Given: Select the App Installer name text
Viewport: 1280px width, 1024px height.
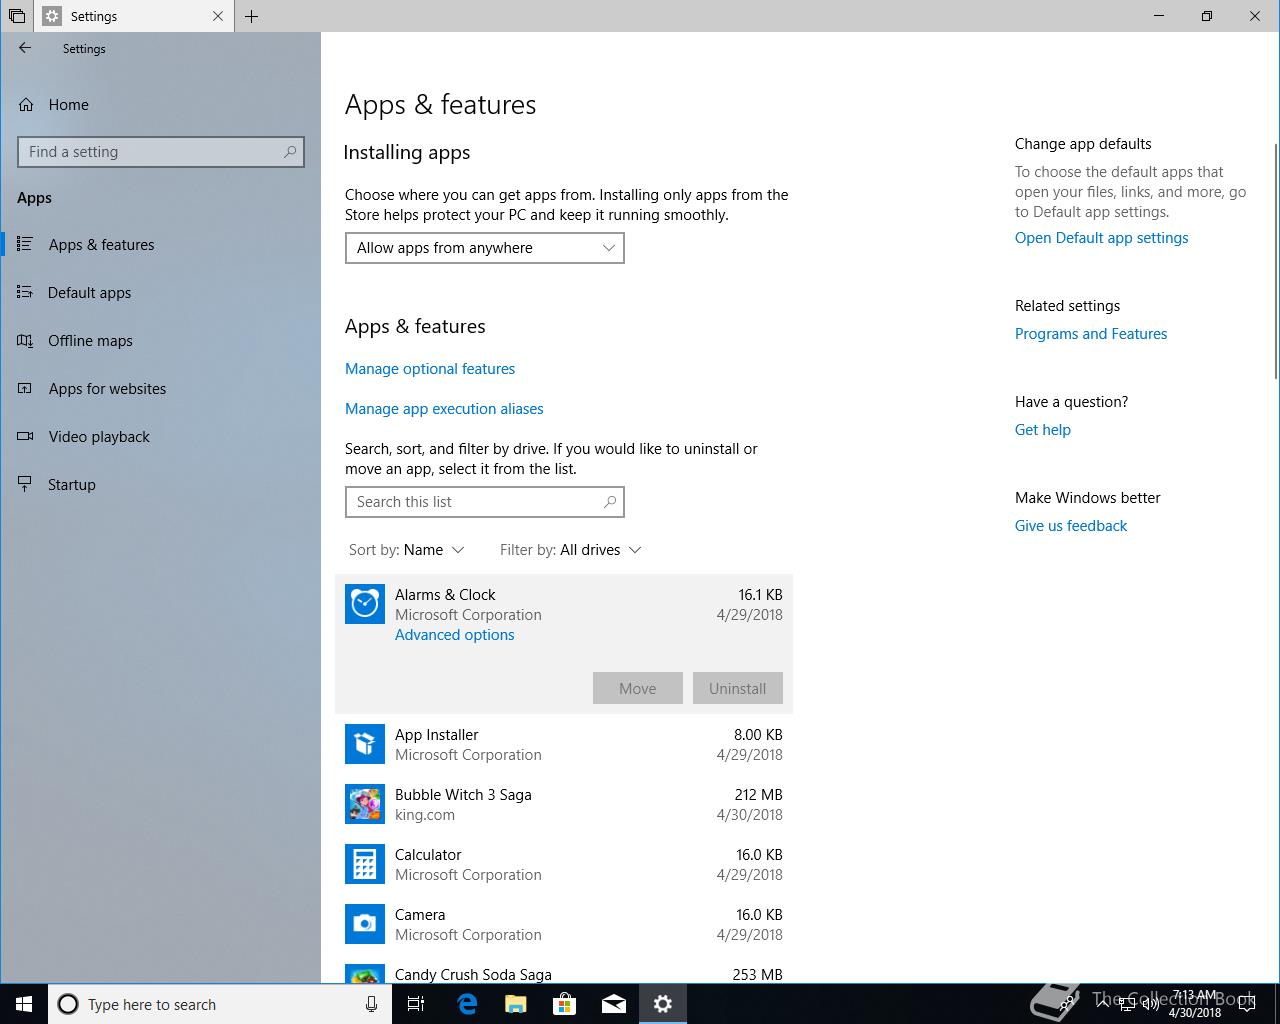Looking at the screenshot, I should [x=437, y=735].
